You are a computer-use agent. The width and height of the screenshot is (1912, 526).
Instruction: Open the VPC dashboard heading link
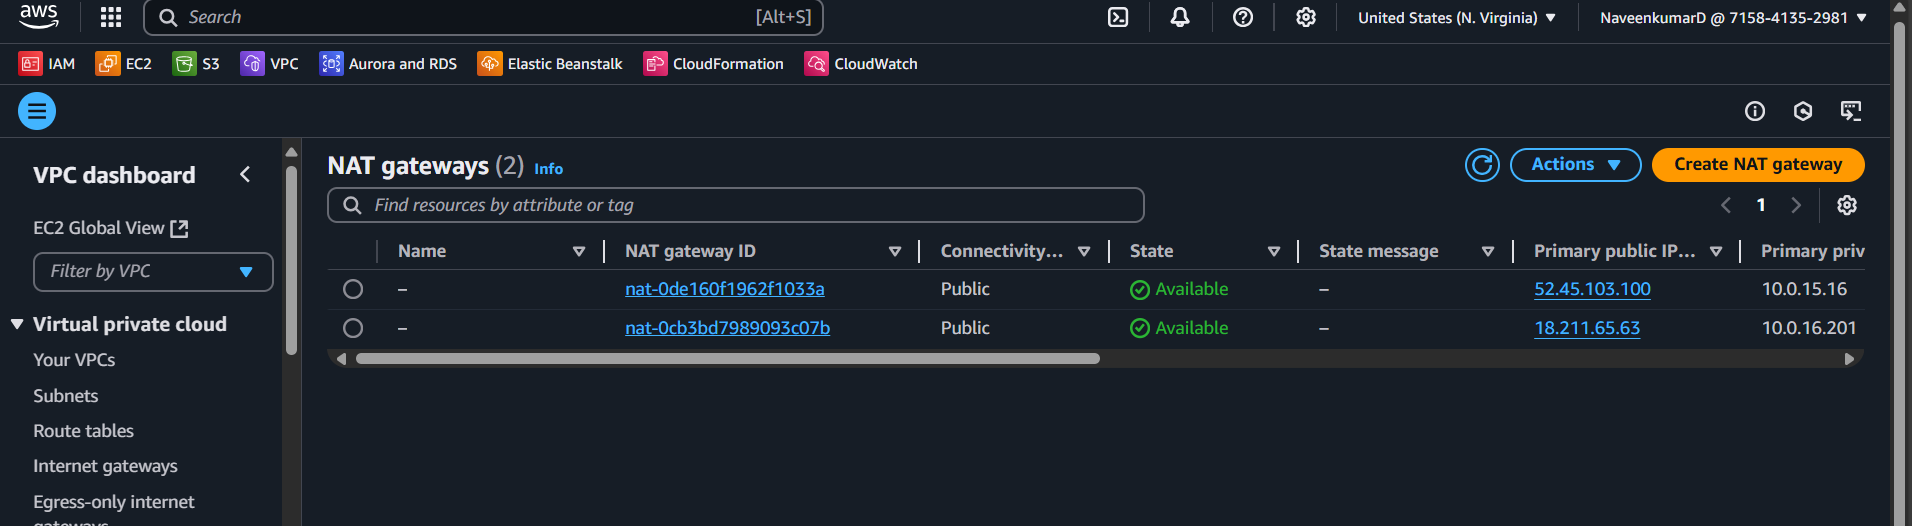click(x=114, y=175)
